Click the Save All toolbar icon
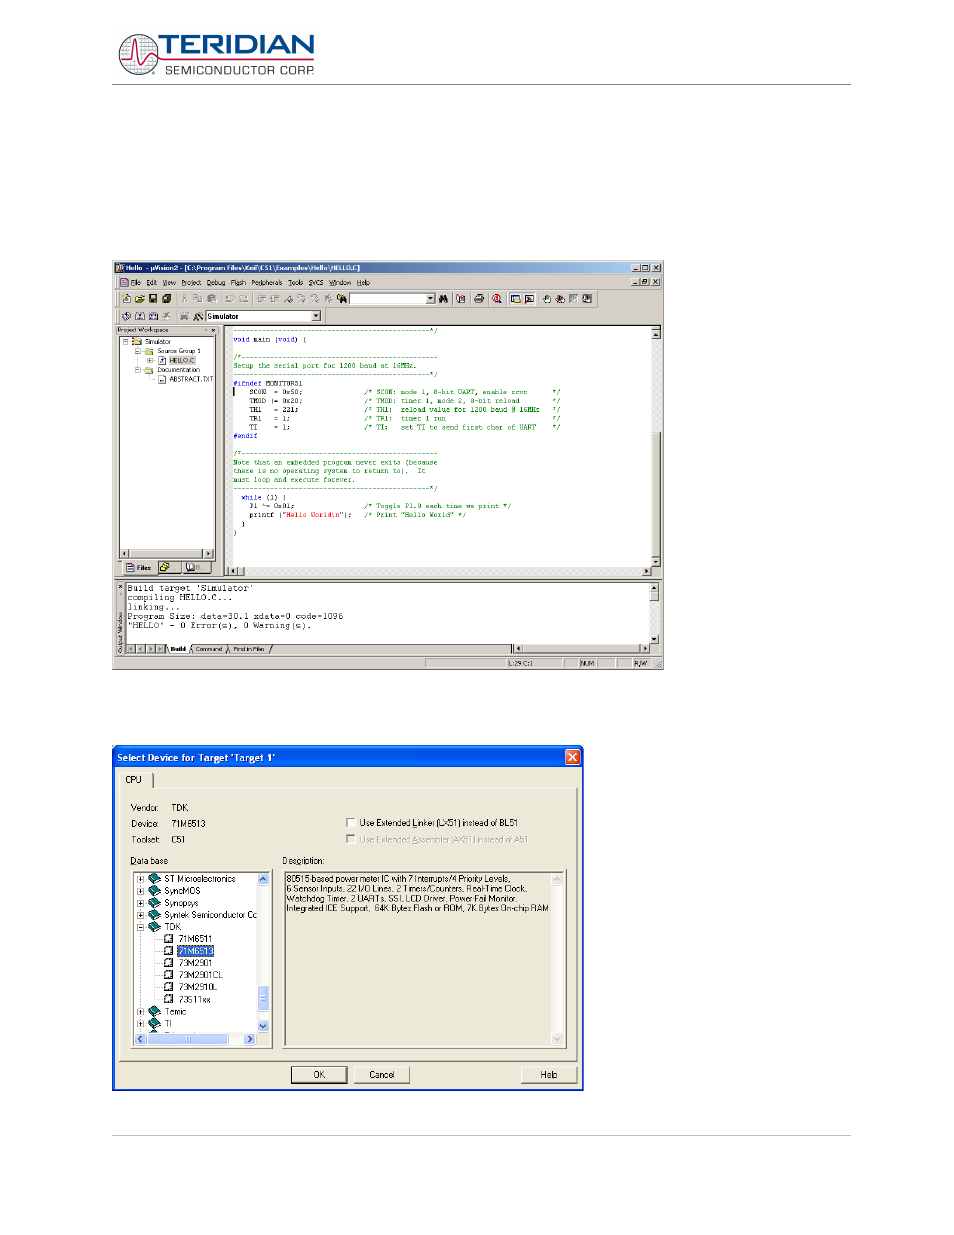954x1235 pixels. click(x=167, y=299)
